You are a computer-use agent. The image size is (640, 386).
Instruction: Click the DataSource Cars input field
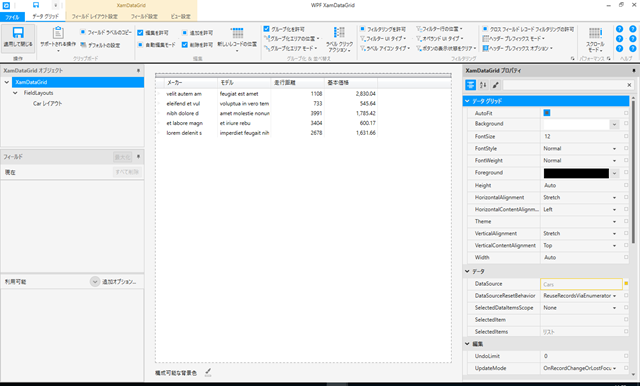[581, 284]
